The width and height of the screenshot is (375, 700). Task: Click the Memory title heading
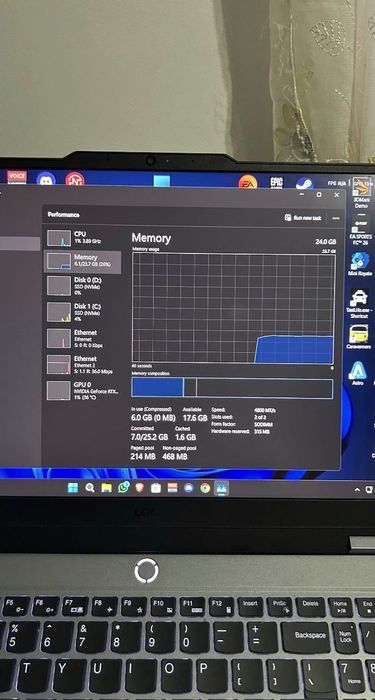click(151, 238)
